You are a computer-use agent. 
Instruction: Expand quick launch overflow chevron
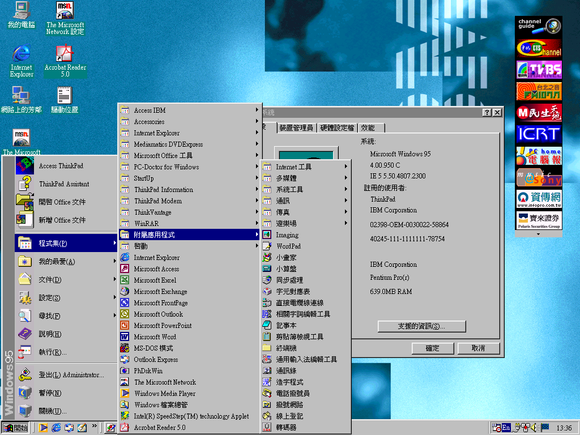point(94,426)
